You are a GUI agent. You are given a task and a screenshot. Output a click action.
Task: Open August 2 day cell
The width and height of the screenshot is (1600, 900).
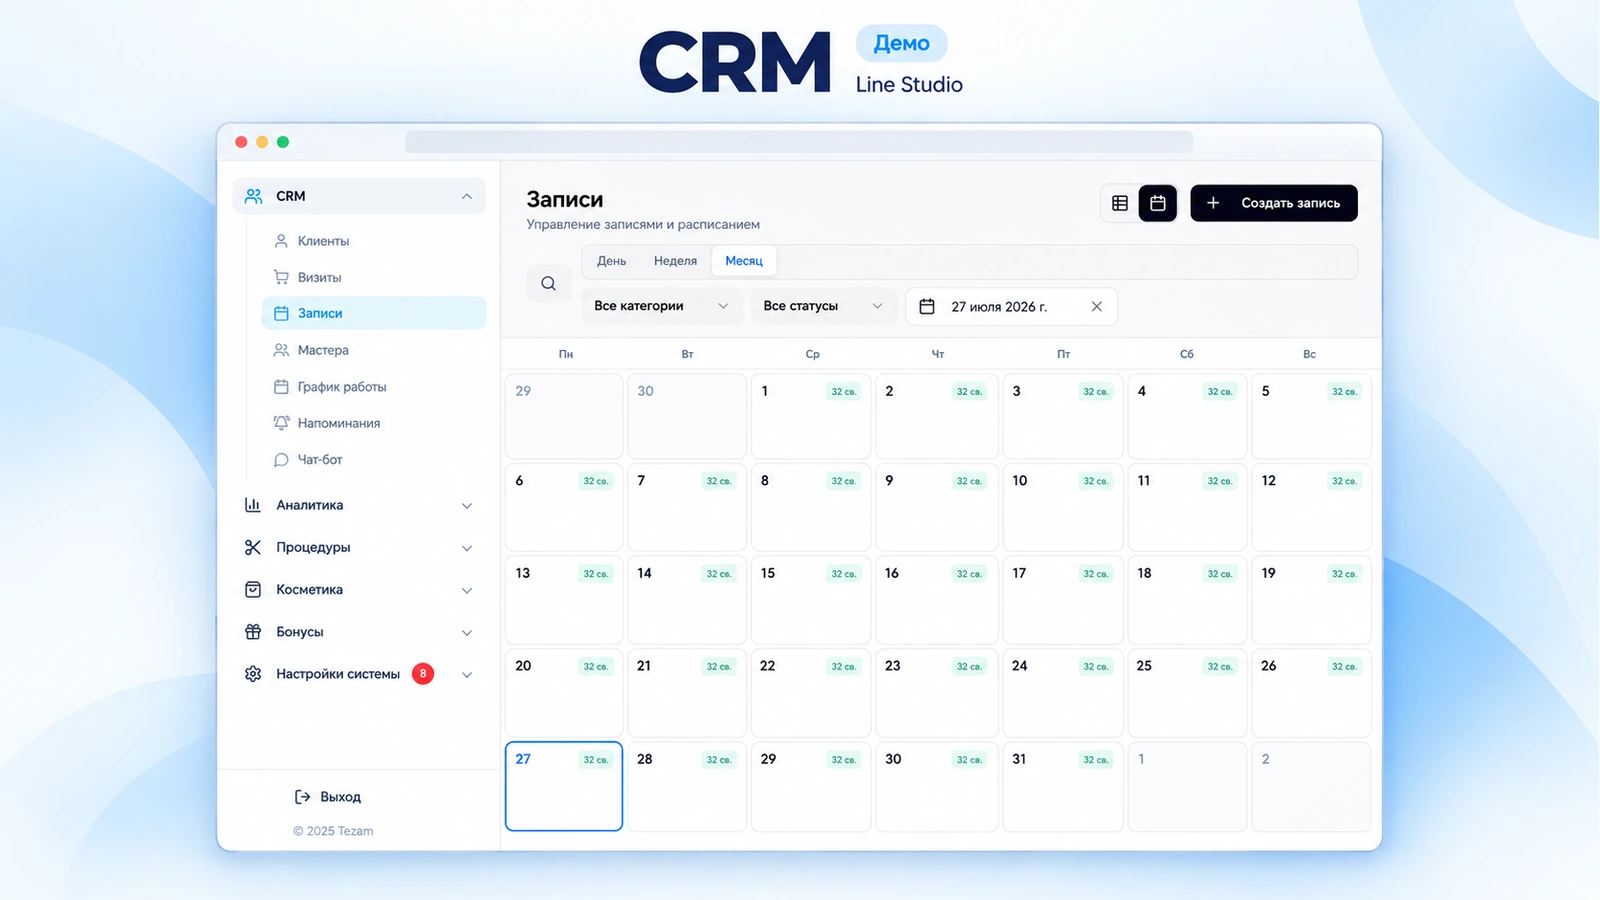coord(1311,786)
